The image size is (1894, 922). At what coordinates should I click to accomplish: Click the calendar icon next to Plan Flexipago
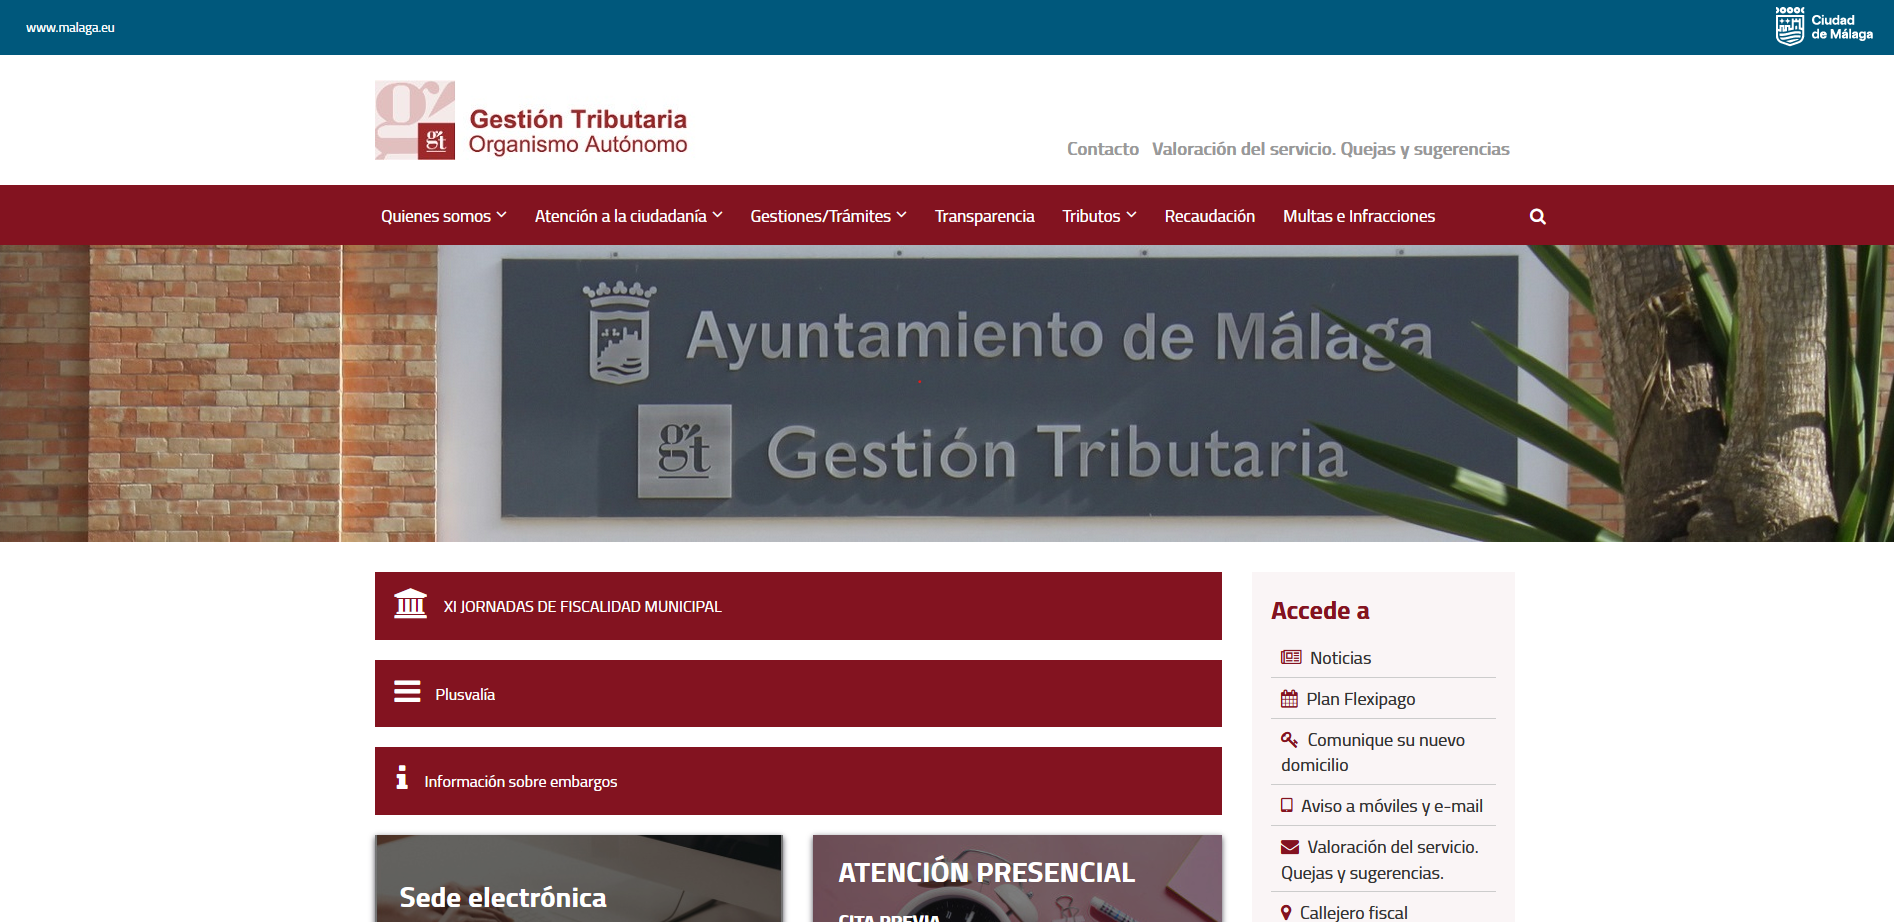(x=1289, y=699)
